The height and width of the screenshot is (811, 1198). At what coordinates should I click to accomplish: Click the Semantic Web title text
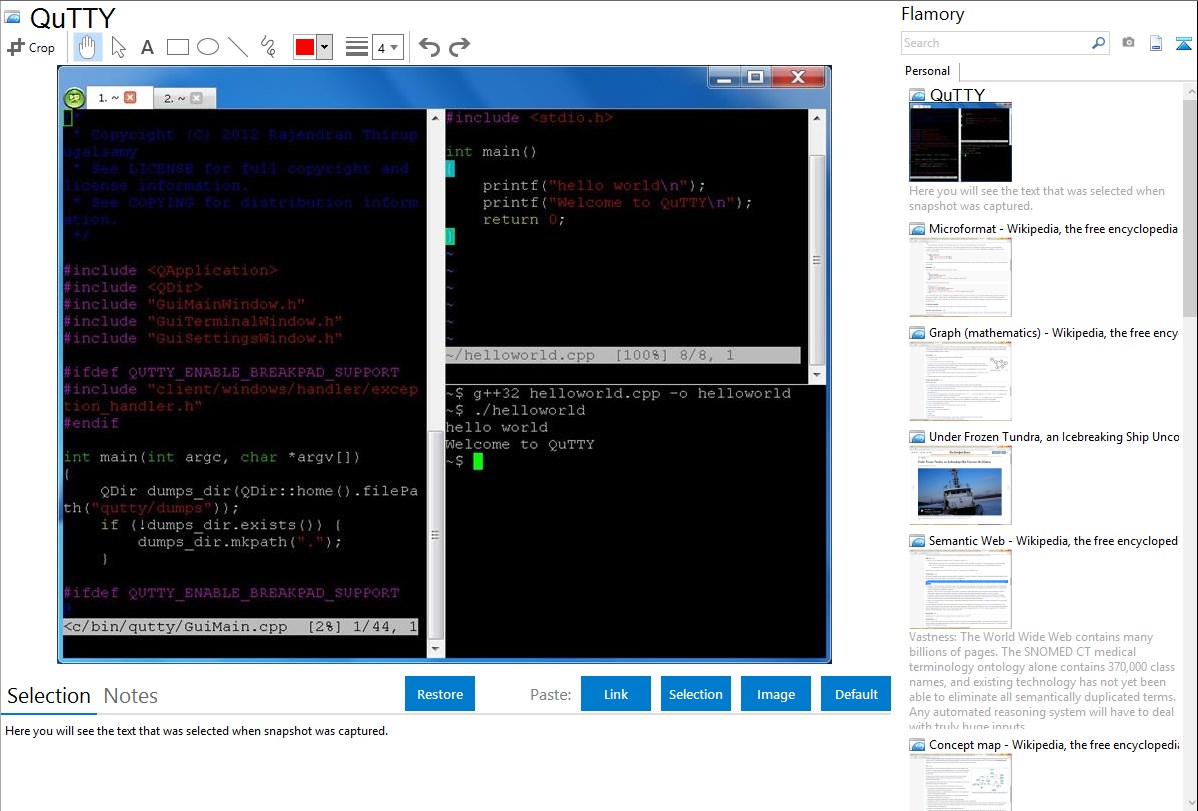pyautogui.click(x=1053, y=540)
